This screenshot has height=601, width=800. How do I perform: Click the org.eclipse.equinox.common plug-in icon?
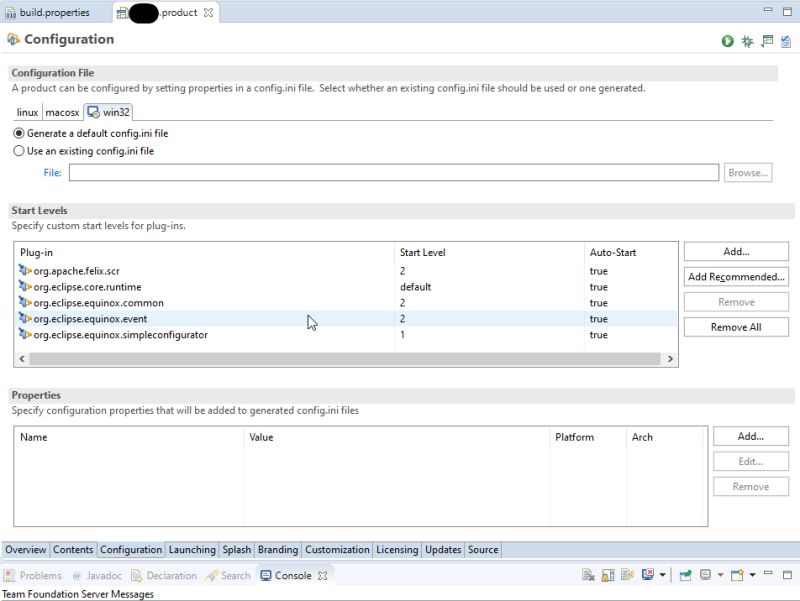point(24,302)
